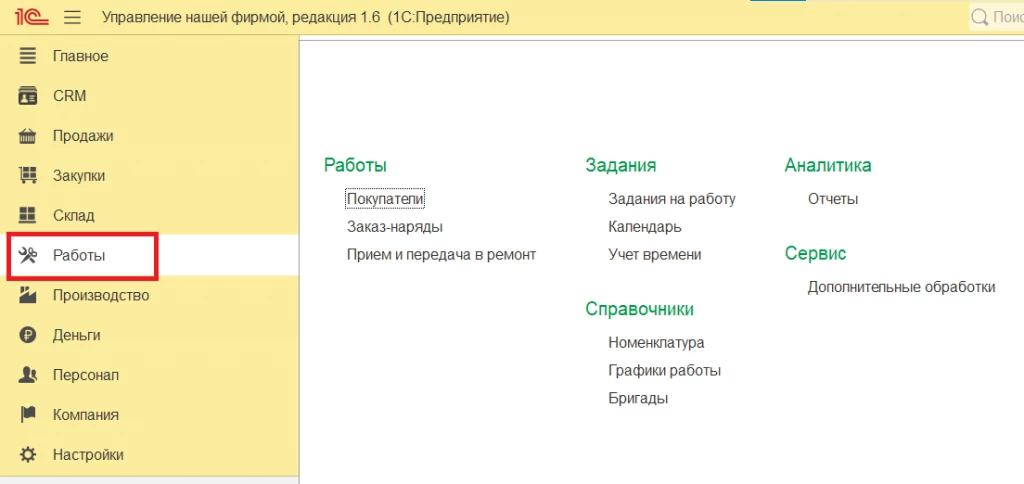The height and width of the screenshot is (484, 1024).
Task: Open the Календарь link
Action: tap(645, 227)
